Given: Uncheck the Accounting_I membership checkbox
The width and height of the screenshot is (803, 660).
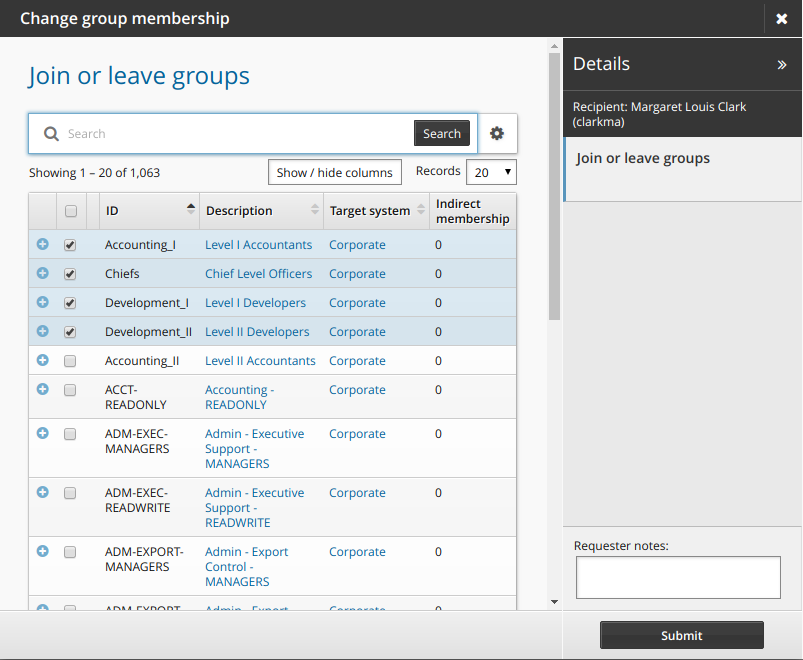Looking at the screenshot, I should point(70,244).
